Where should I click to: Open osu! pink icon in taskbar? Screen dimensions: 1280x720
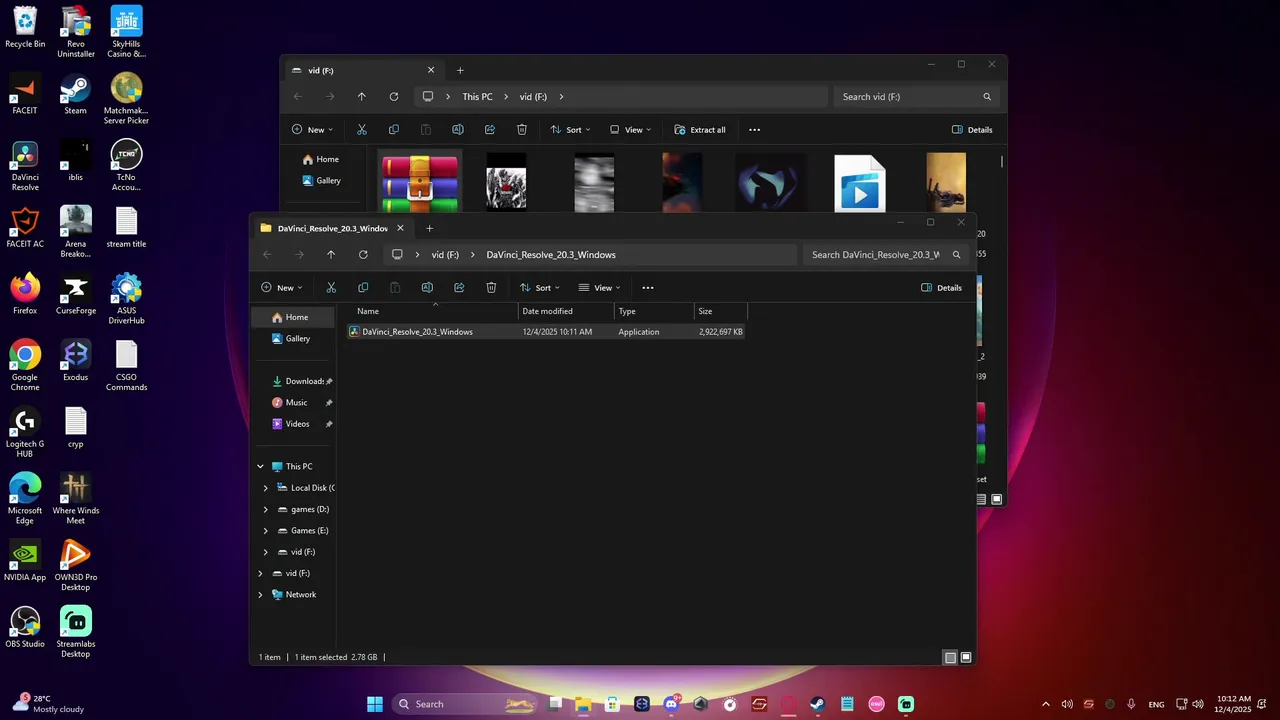tap(876, 704)
